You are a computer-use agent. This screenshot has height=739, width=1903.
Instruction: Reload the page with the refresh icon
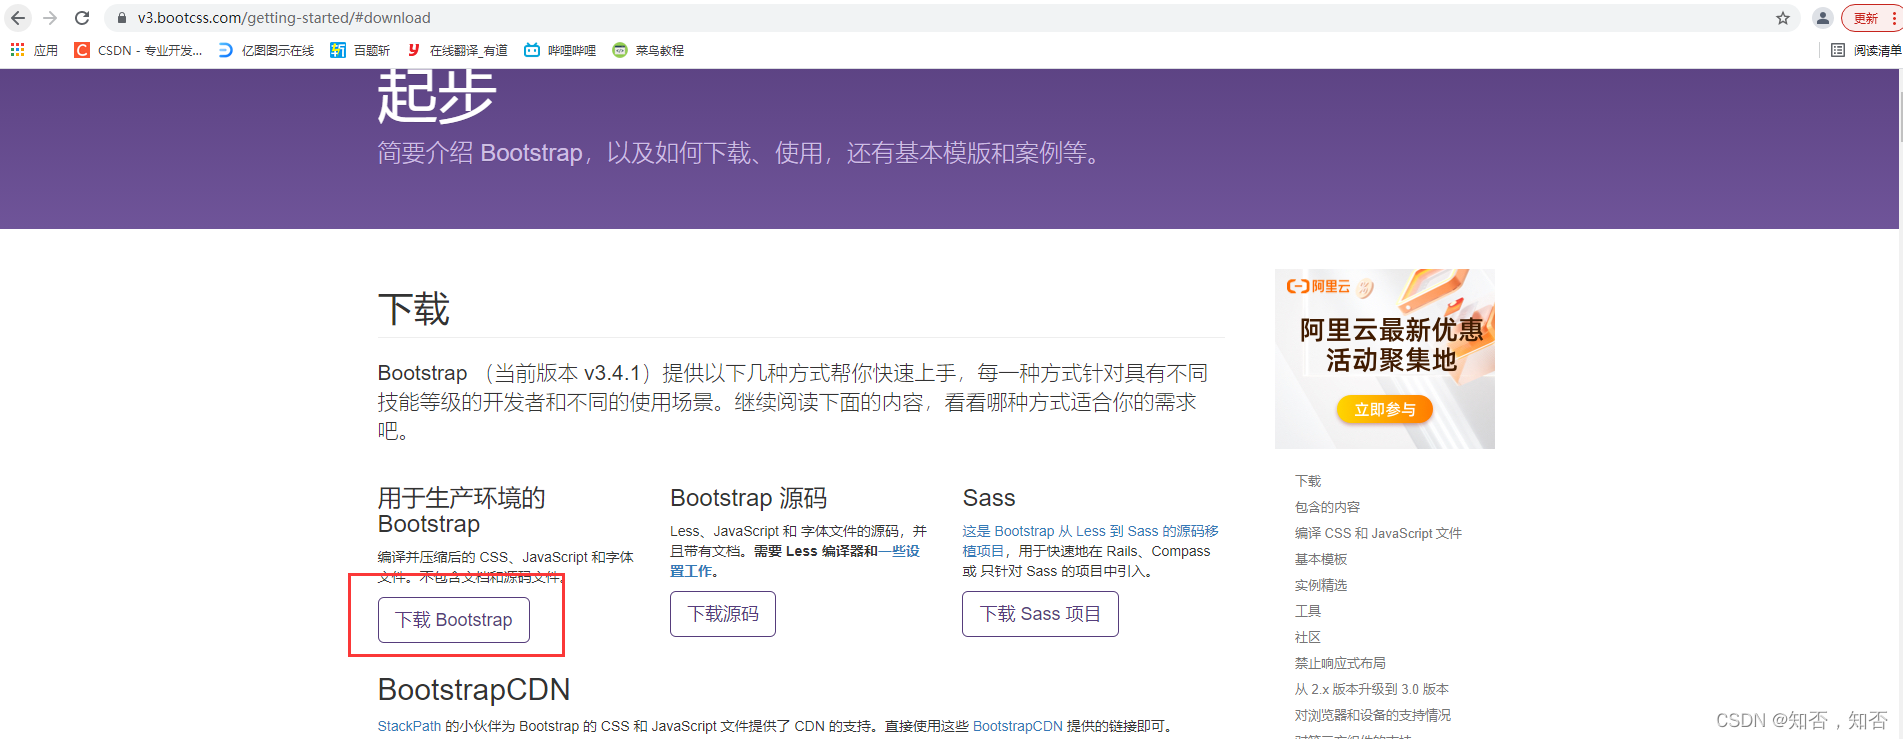[83, 18]
